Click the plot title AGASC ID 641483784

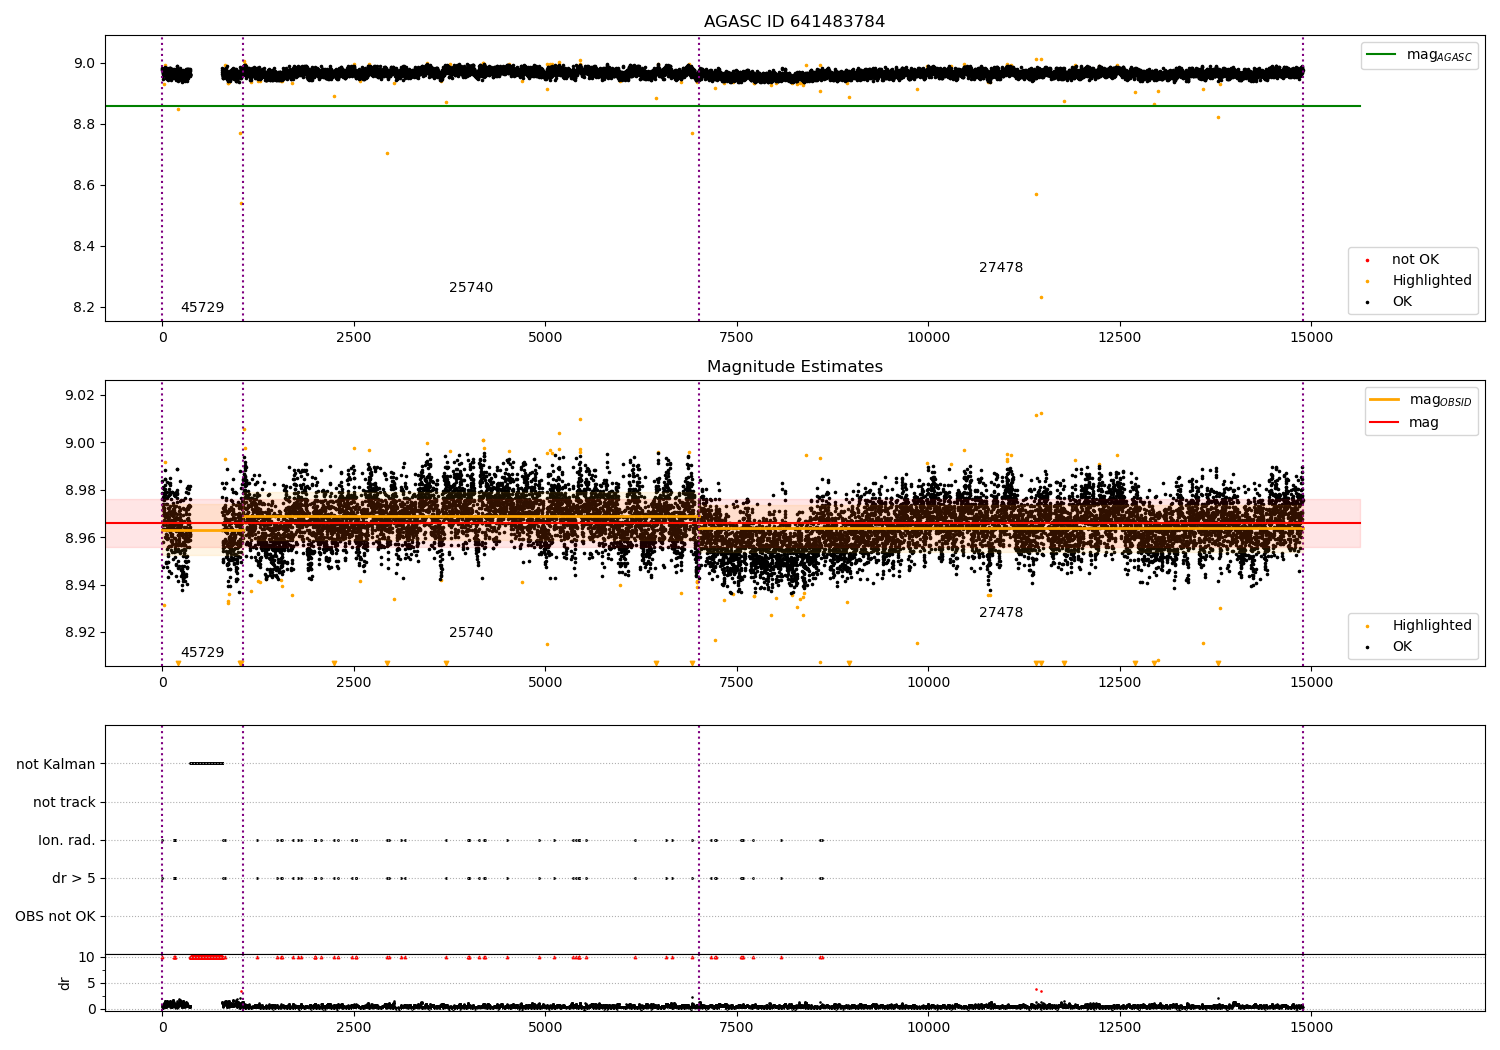click(x=794, y=22)
